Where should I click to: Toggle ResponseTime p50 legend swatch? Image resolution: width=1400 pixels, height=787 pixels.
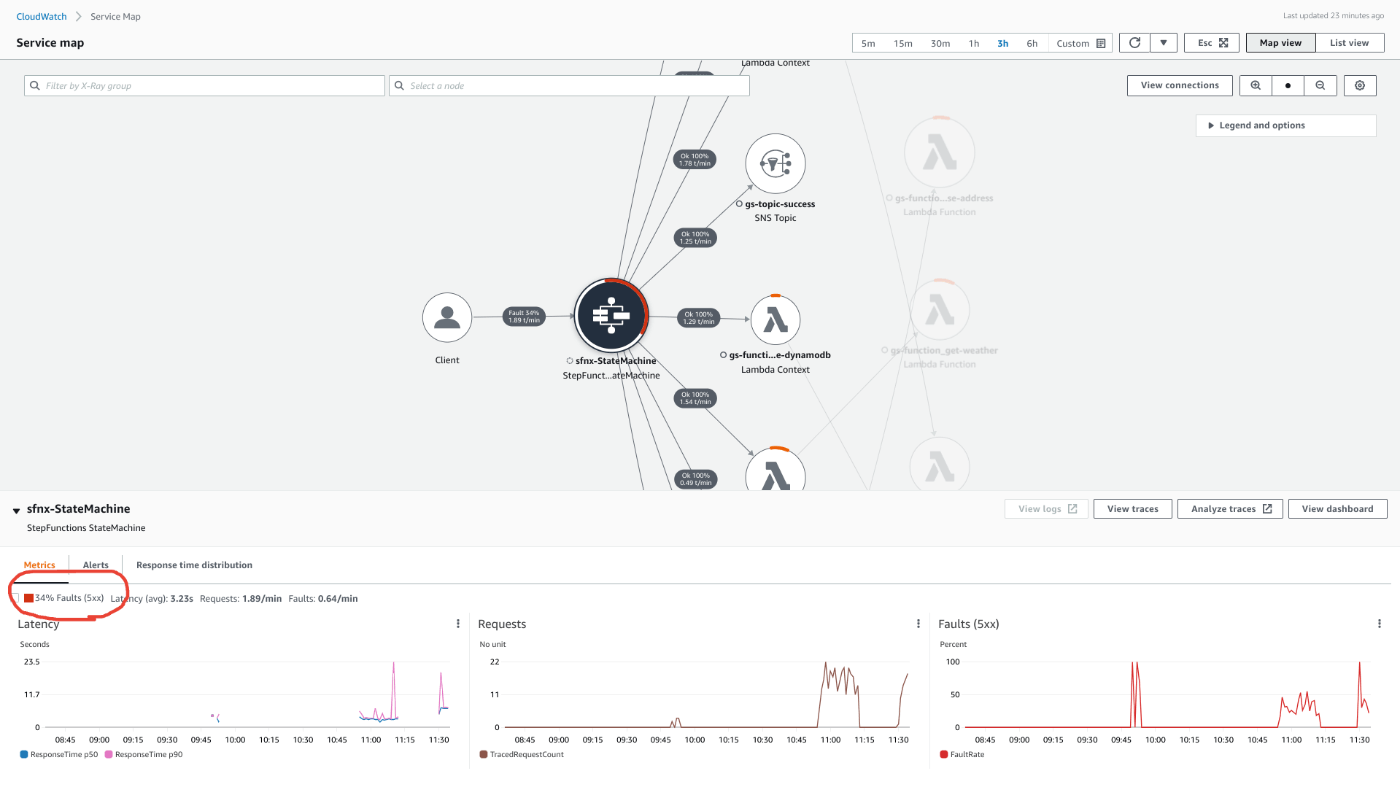(24, 754)
